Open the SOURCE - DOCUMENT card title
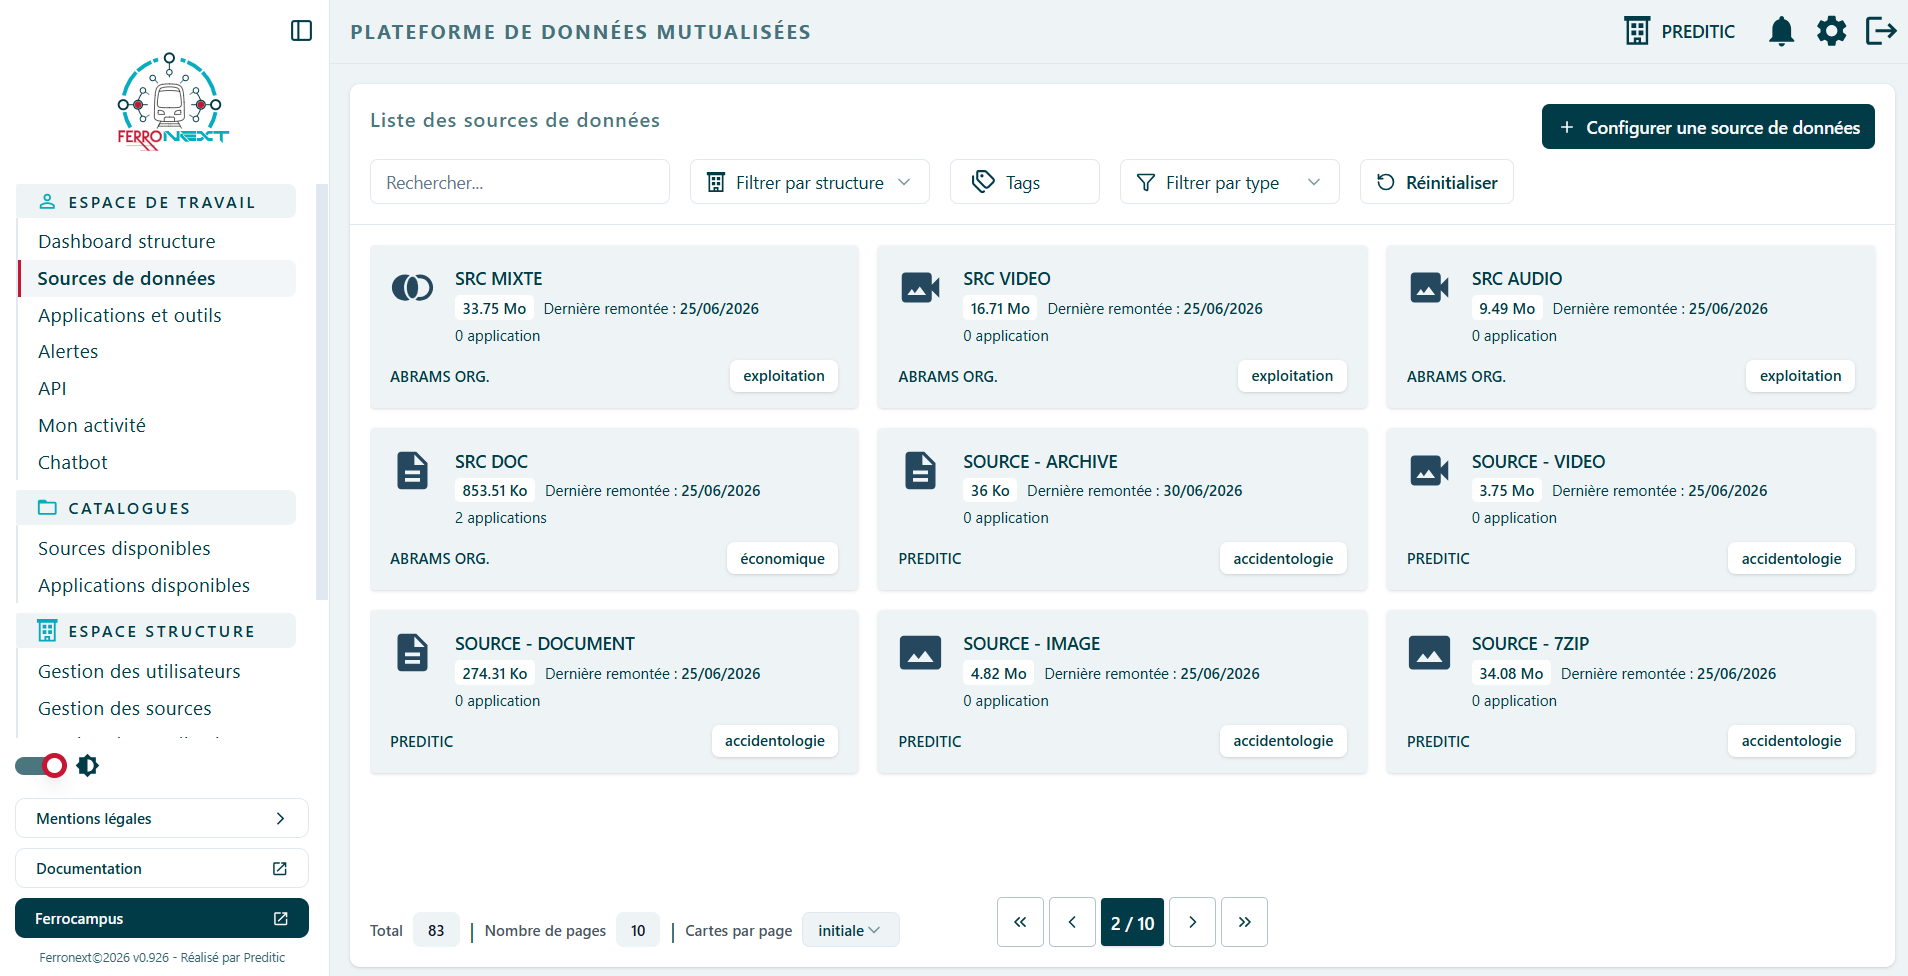The height and width of the screenshot is (976, 1908). pos(545,644)
